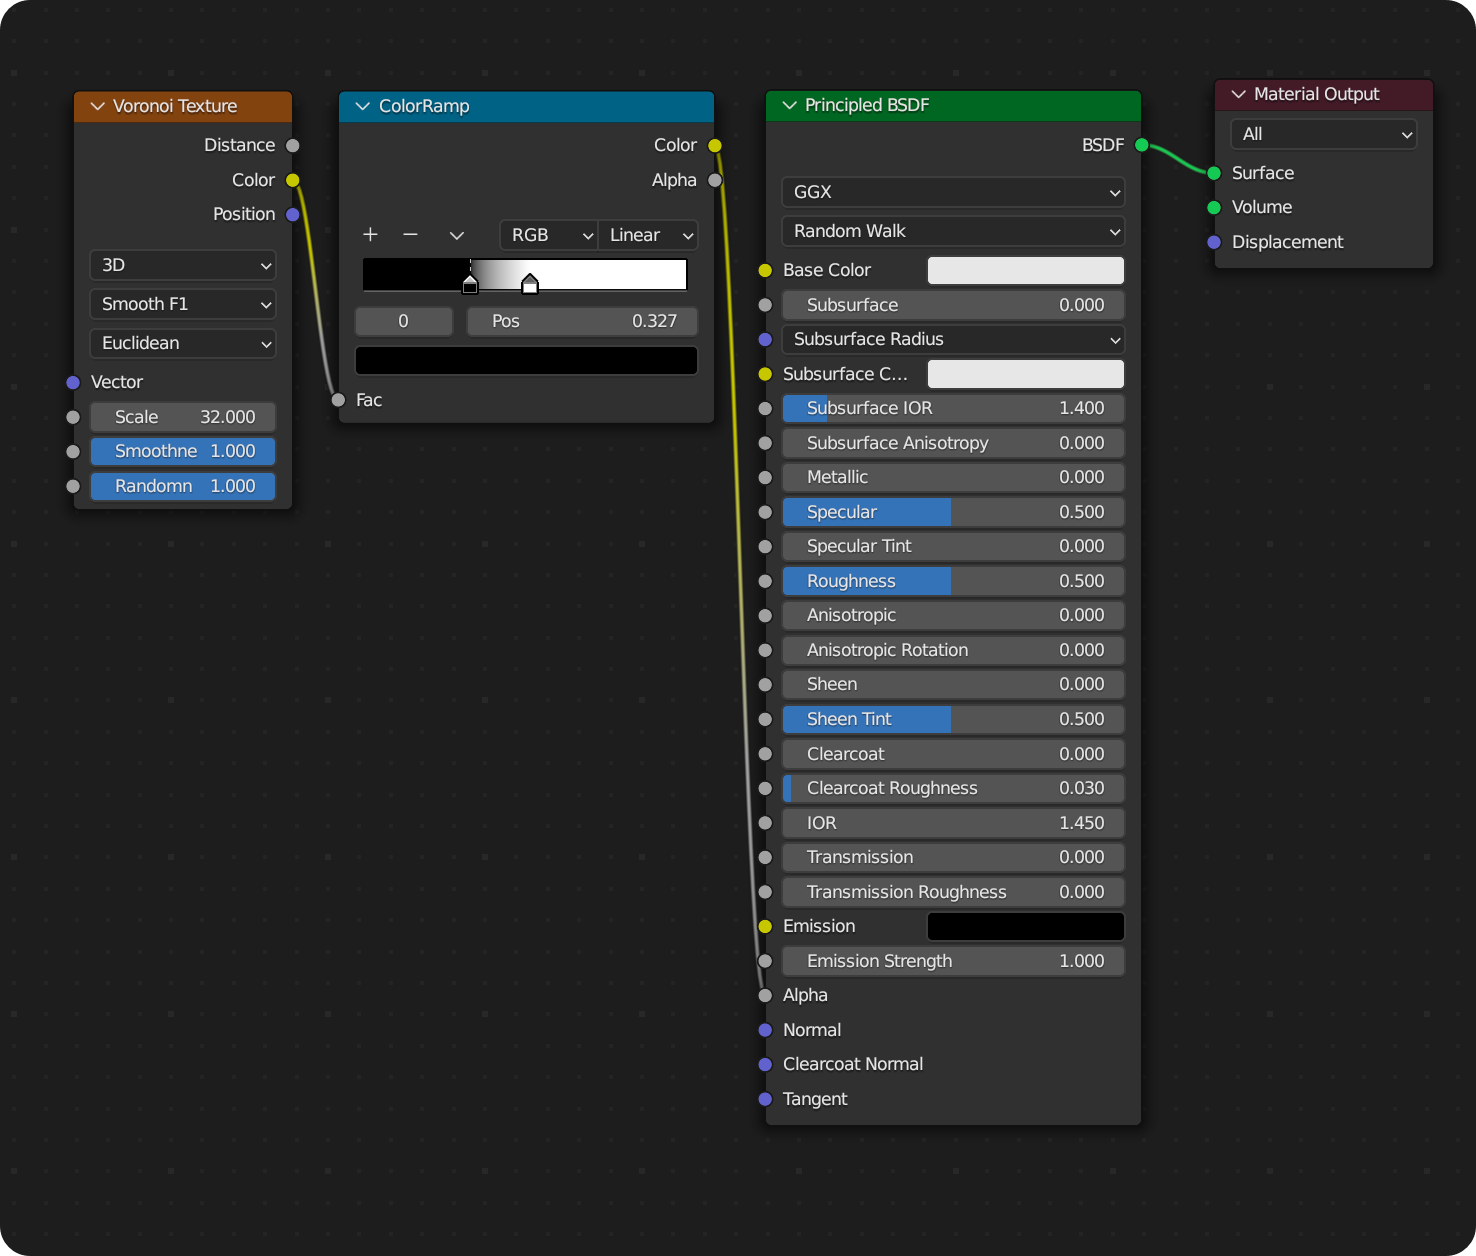Click the BSDF output socket
Image resolution: width=1476 pixels, height=1256 pixels.
tap(1139, 145)
